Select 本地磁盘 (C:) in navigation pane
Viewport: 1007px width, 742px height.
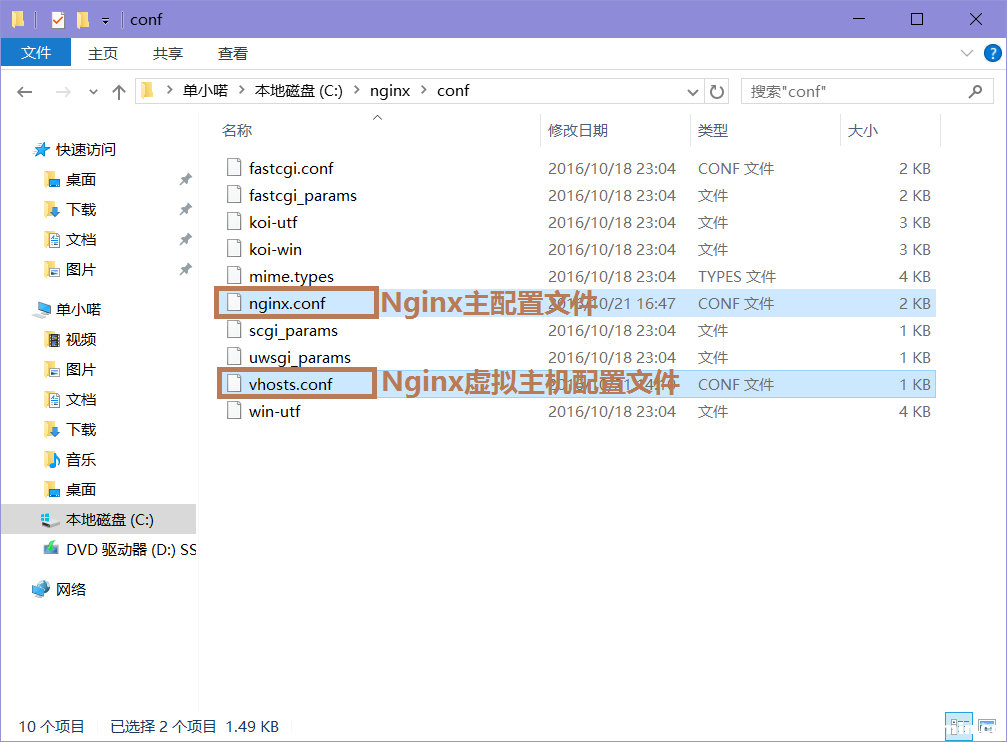point(98,520)
